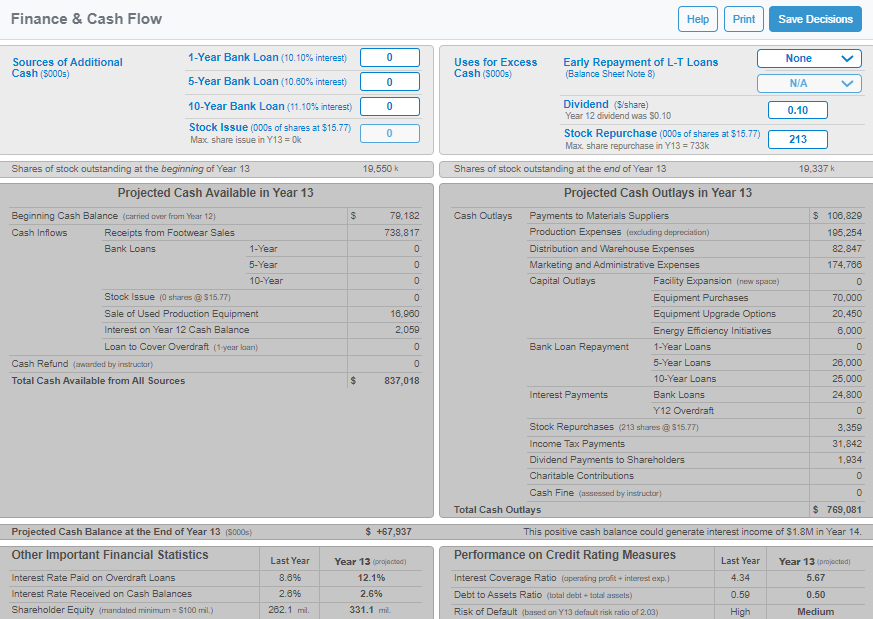Click the Dividend label text
This screenshot has height=619, width=873.
(x=586, y=104)
